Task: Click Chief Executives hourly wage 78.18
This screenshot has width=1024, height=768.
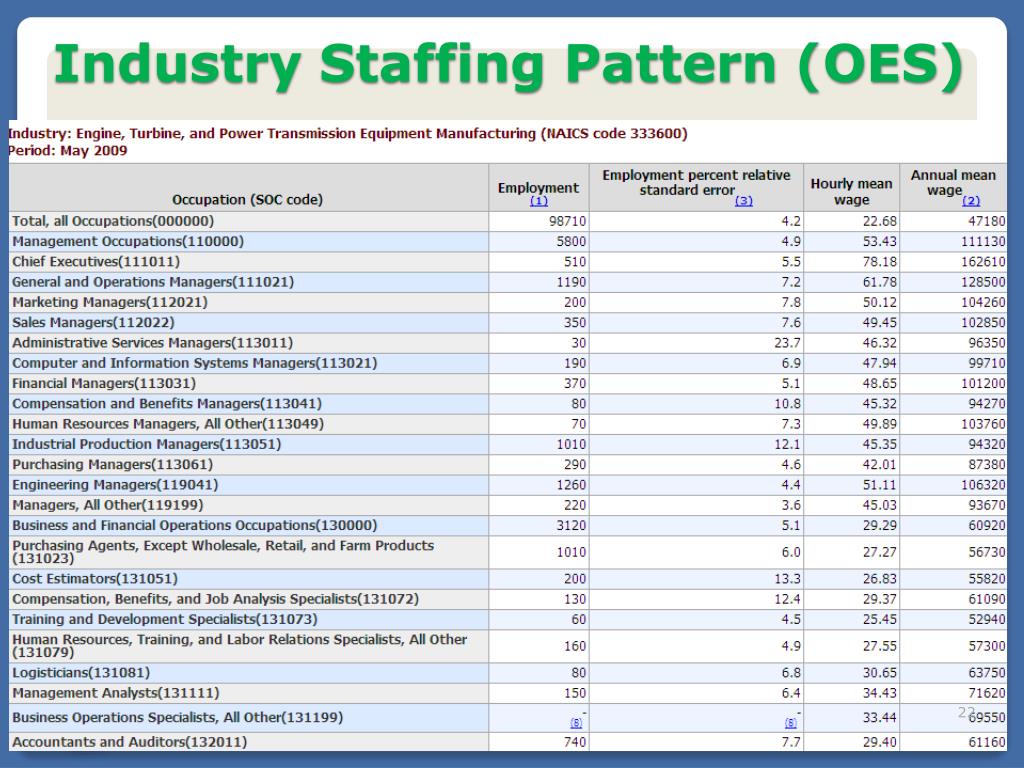Action: pyautogui.click(x=880, y=262)
